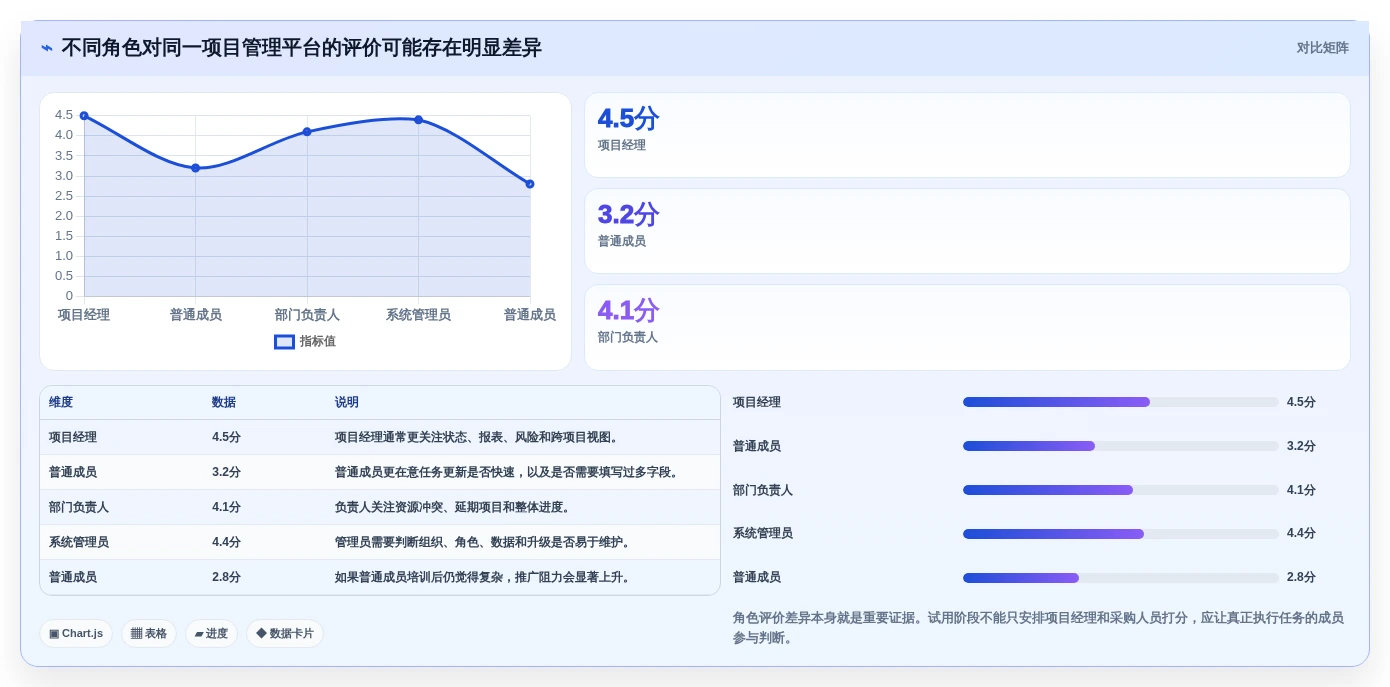Click the 系统管理员 progress bar

(x=1120, y=534)
